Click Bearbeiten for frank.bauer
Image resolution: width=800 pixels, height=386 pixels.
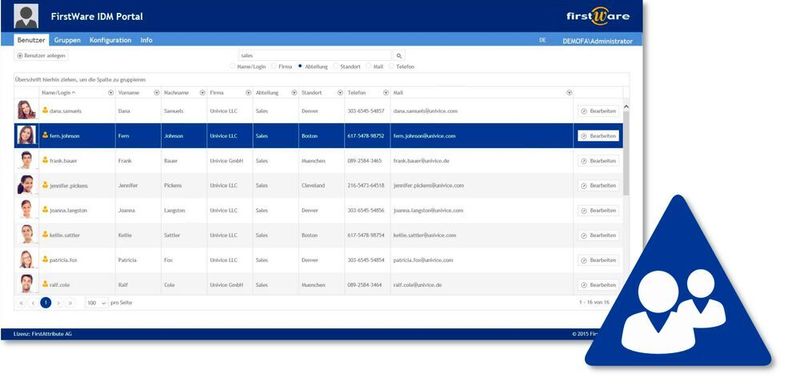pyautogui.click(x=598, y=161)
